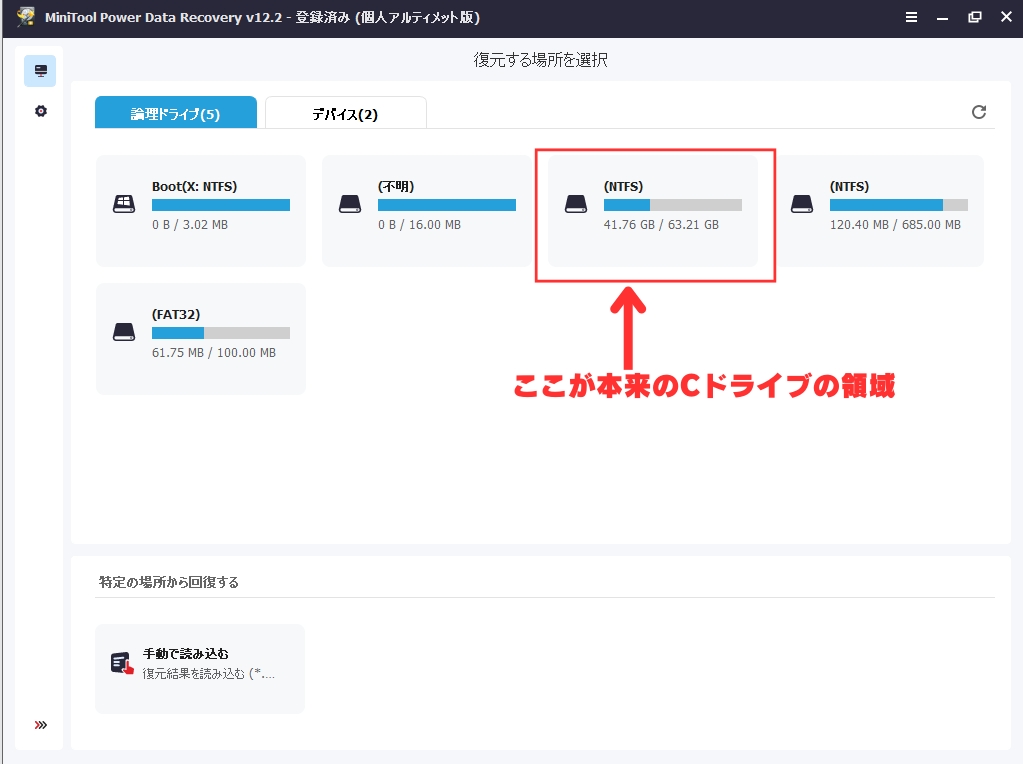The image size is (1023, 764).
Task: Click the 復元結果を読み込む description text
Action: (209, 673)
